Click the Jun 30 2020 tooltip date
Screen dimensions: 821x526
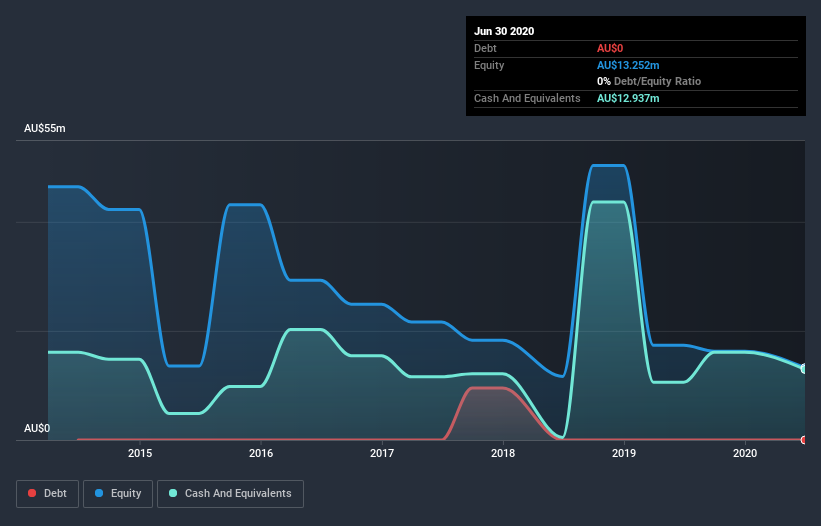(504, 31)
